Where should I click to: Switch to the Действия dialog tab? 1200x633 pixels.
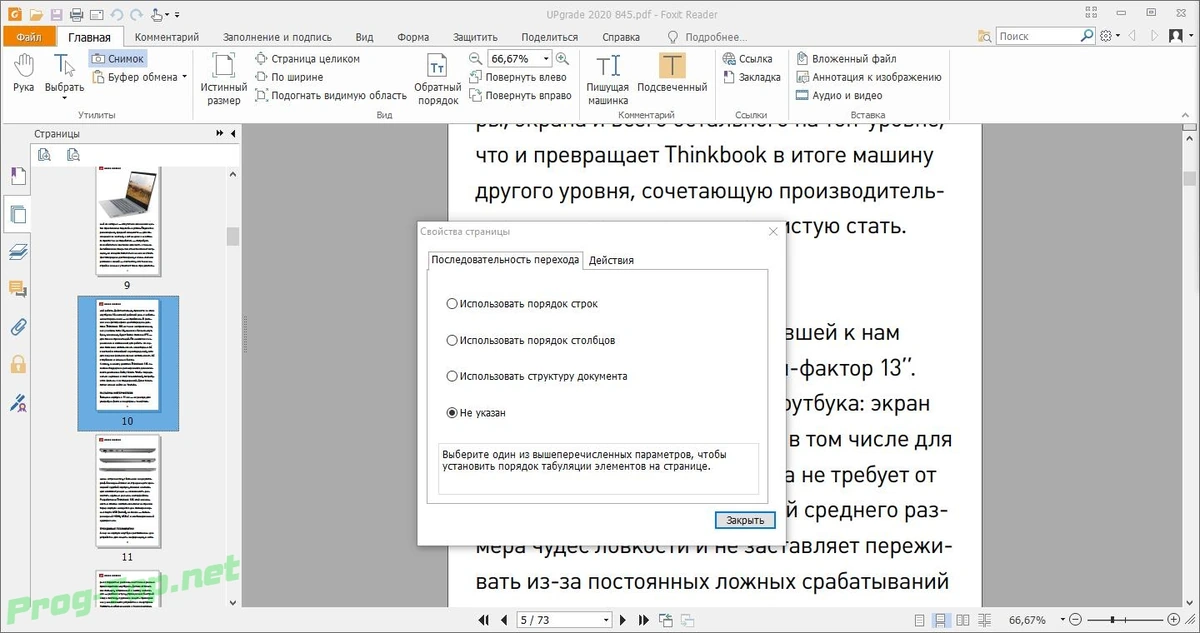pyautogui.click(x=611, y=260)
